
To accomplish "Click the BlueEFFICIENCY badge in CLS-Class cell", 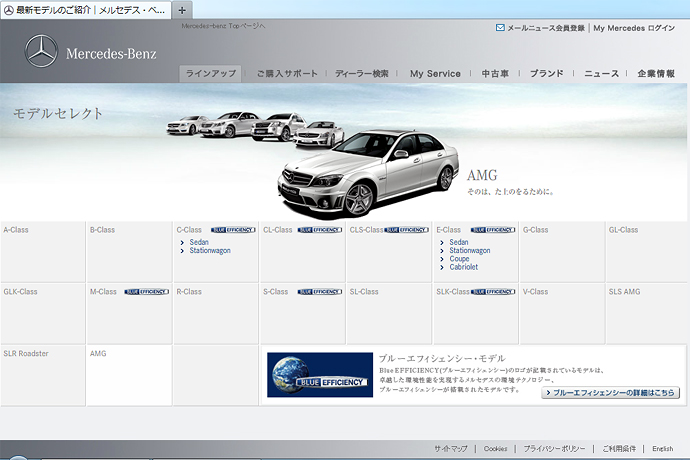I will [x=407, y=230].
